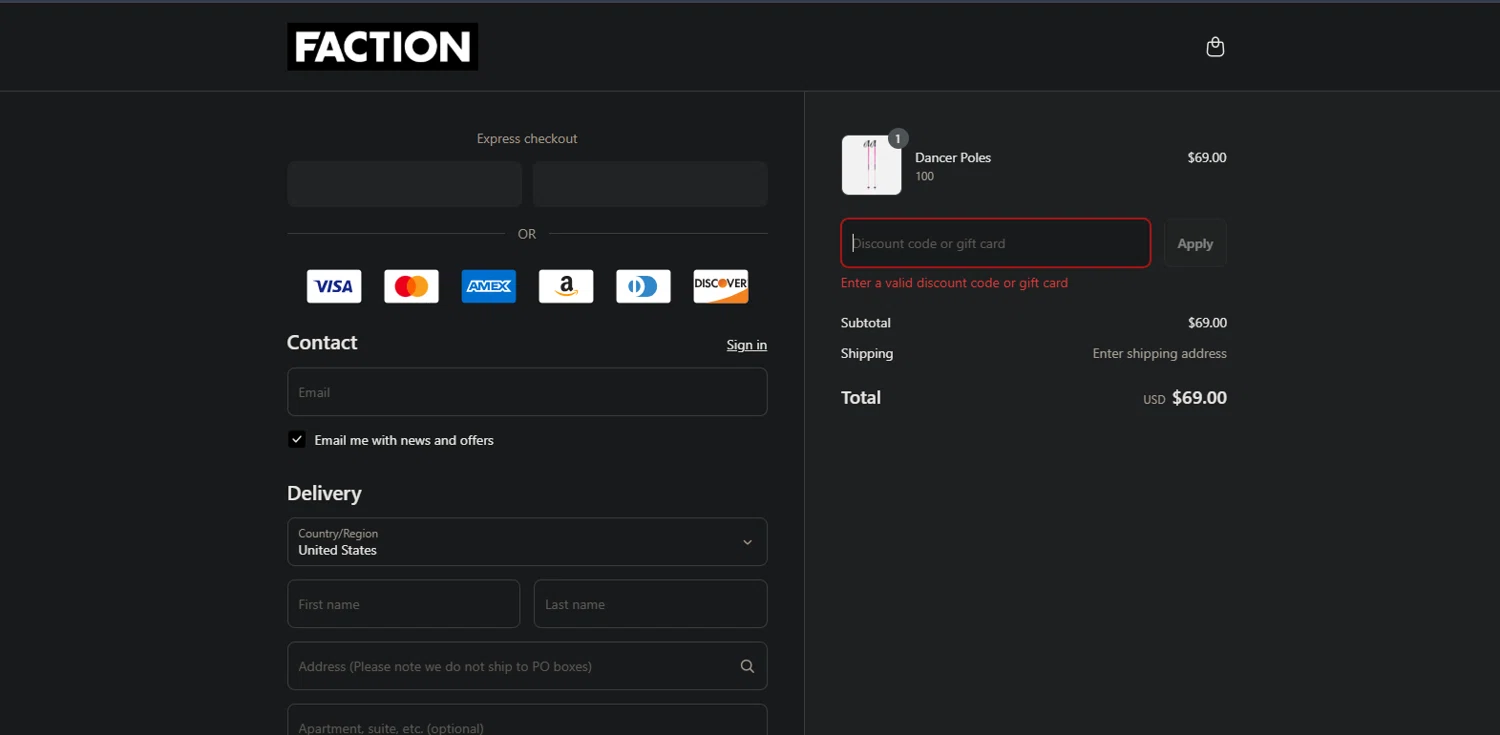This screenshot has width=1500, height=735.
Task: Focus the Email input field
Action: 527,392
